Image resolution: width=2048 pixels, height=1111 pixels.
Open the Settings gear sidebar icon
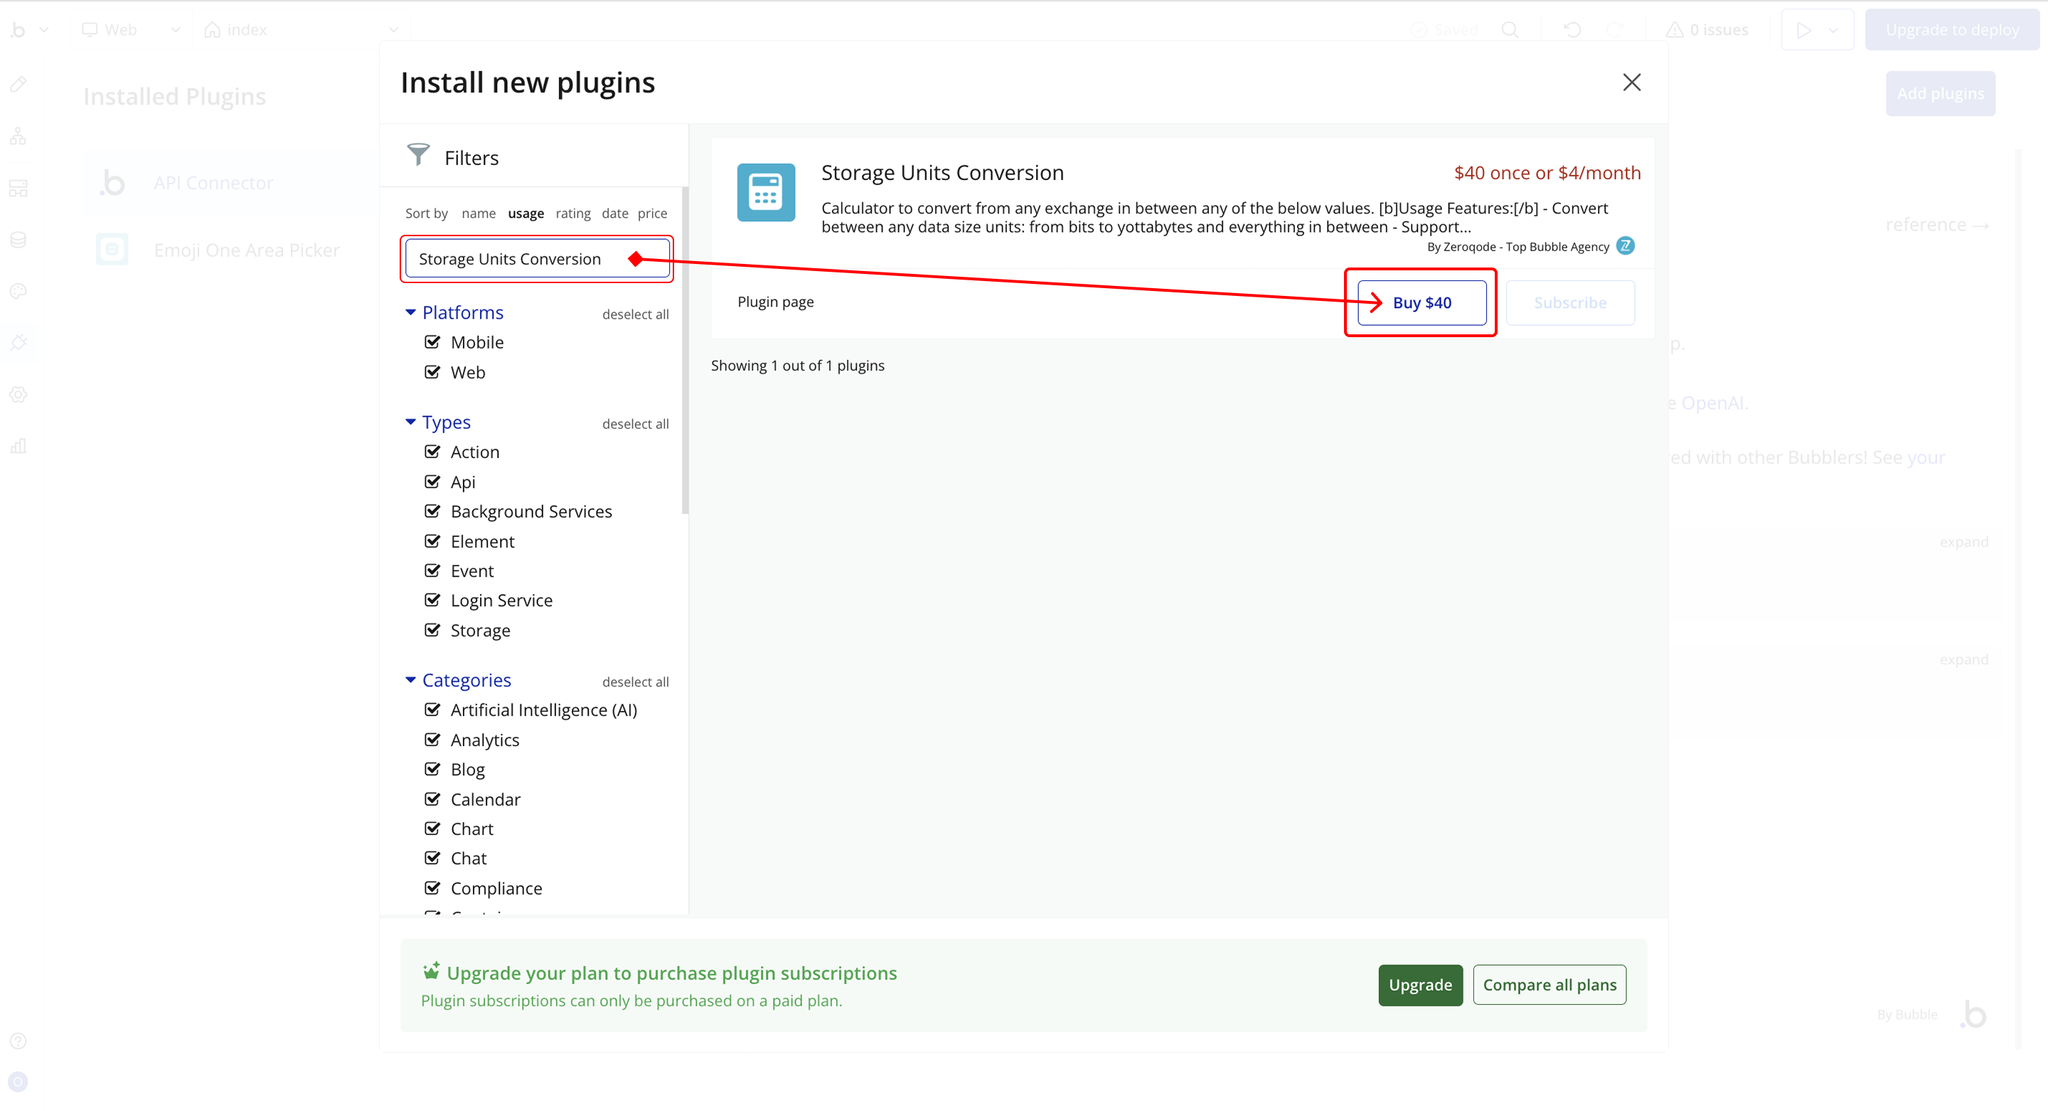pos(18,395)
